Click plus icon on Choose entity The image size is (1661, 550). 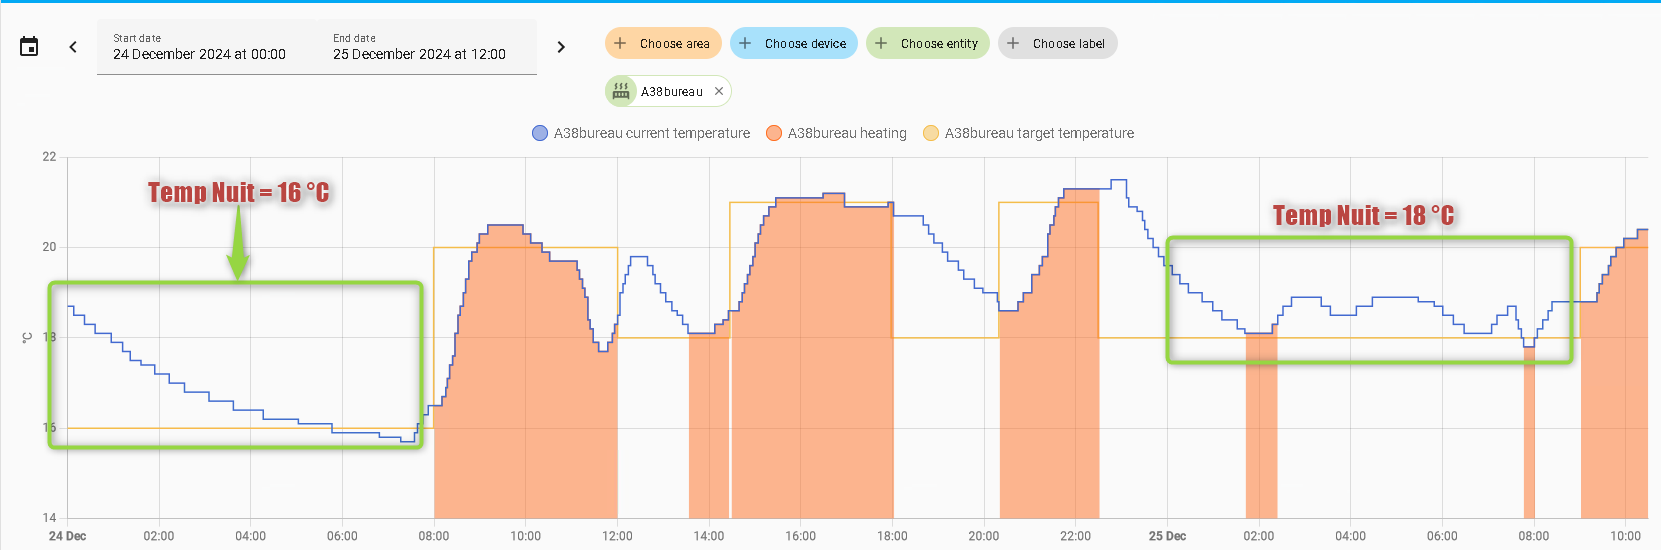881,43
